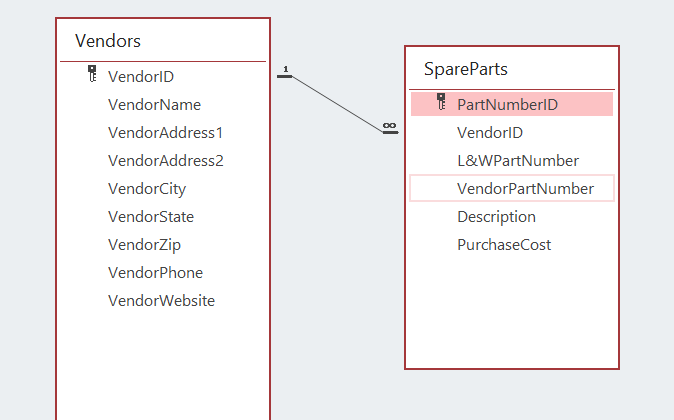The height and width of the screenshot is (420, 674).
Task: Click the primary key icon next to PartNumberID
Action: pos(441,102)
